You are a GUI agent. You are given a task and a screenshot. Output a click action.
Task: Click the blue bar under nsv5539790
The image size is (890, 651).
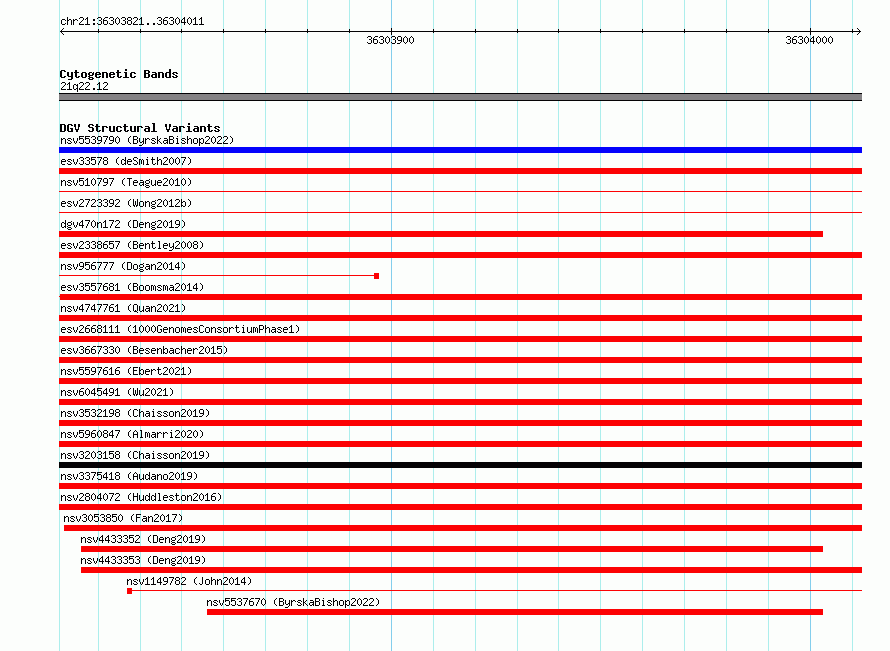tap(460, 150)
